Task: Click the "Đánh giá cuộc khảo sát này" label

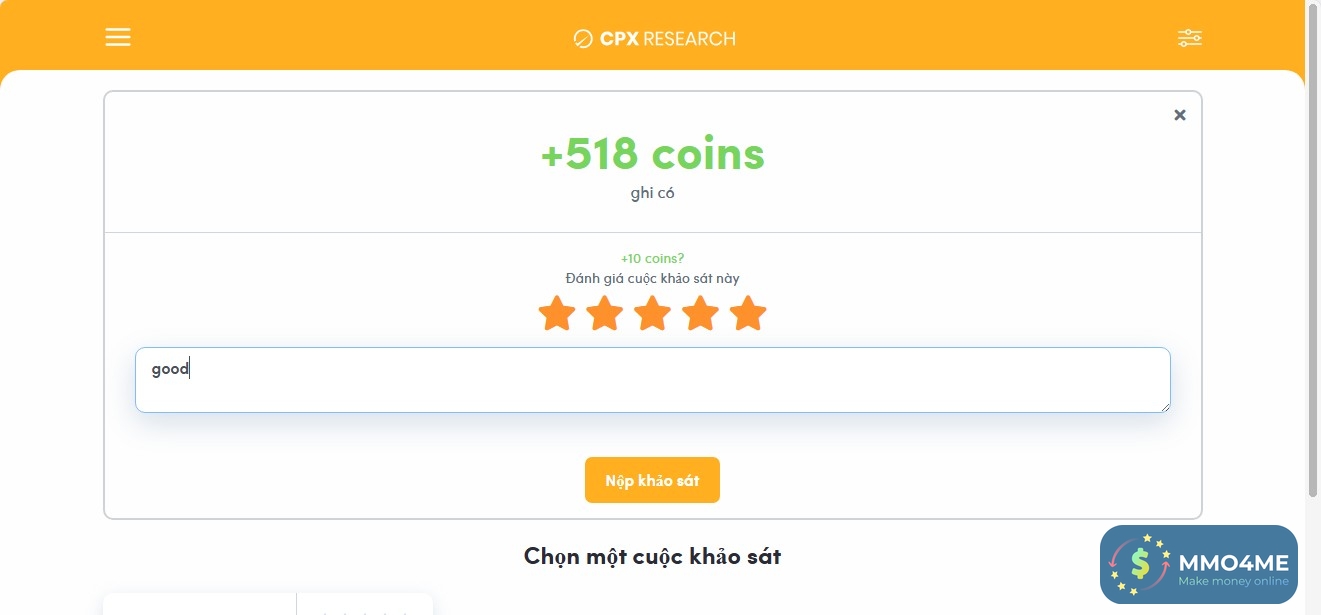Action: (652, 278)
